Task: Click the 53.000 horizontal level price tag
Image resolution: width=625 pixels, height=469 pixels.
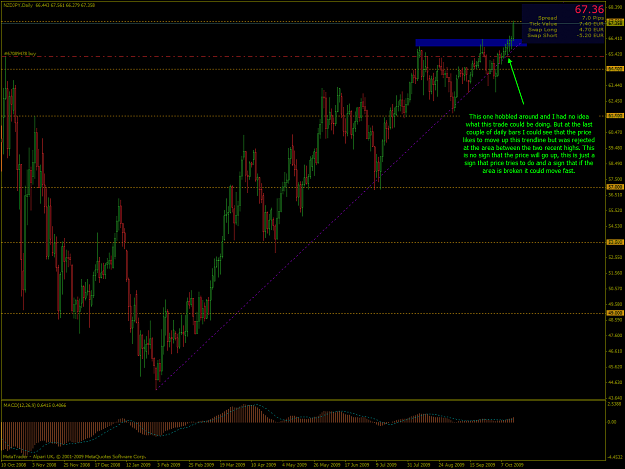Action: click(x=615, y=242)
